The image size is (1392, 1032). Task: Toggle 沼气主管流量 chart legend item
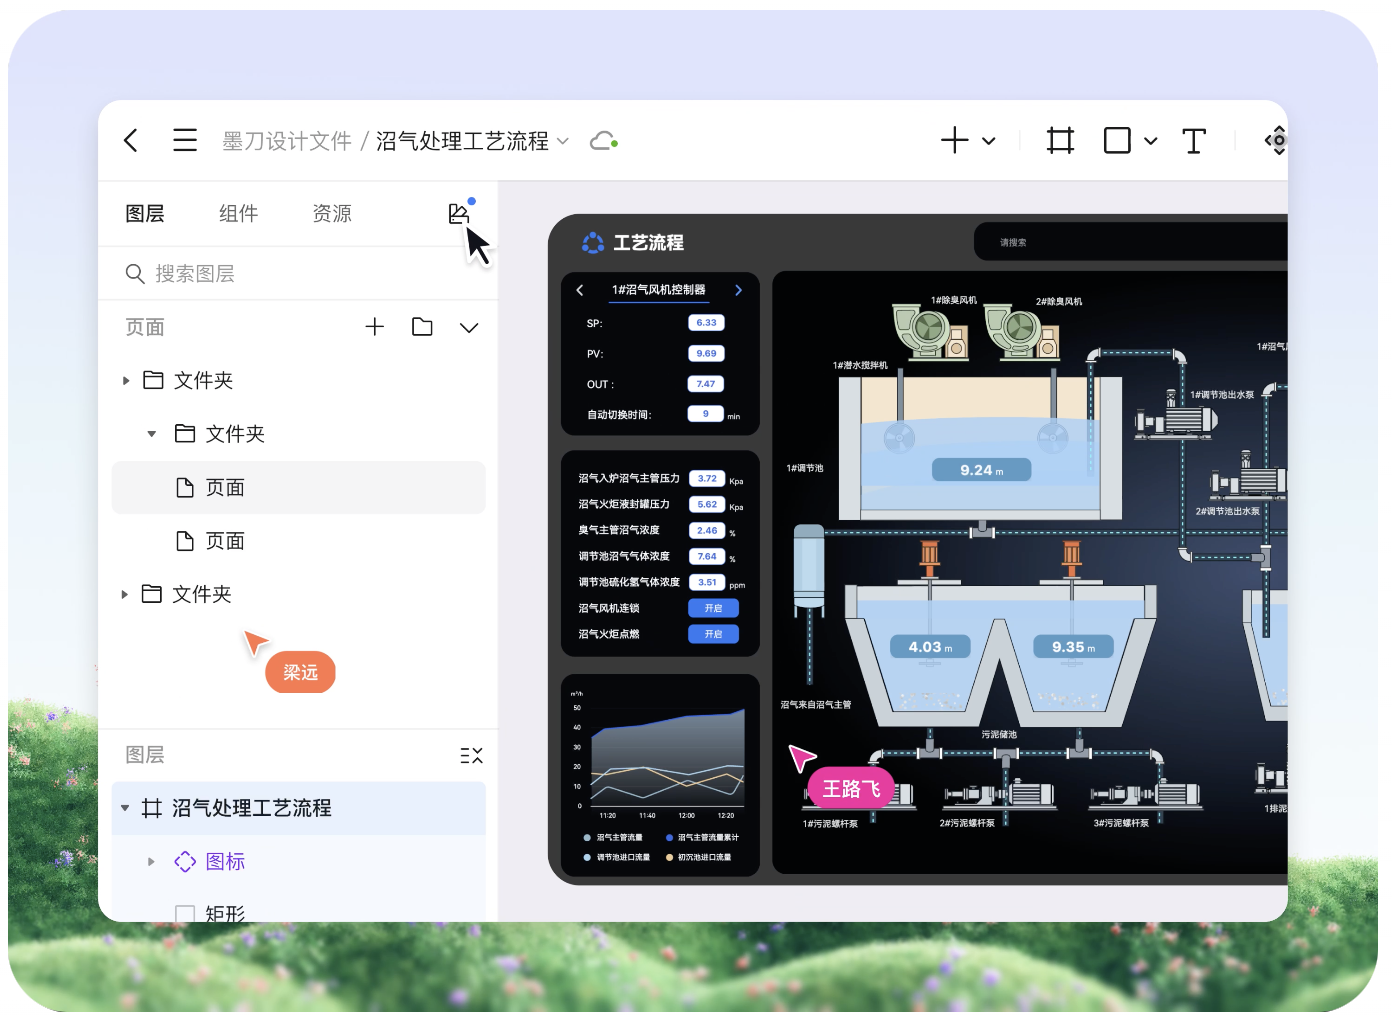coord(613,837)
